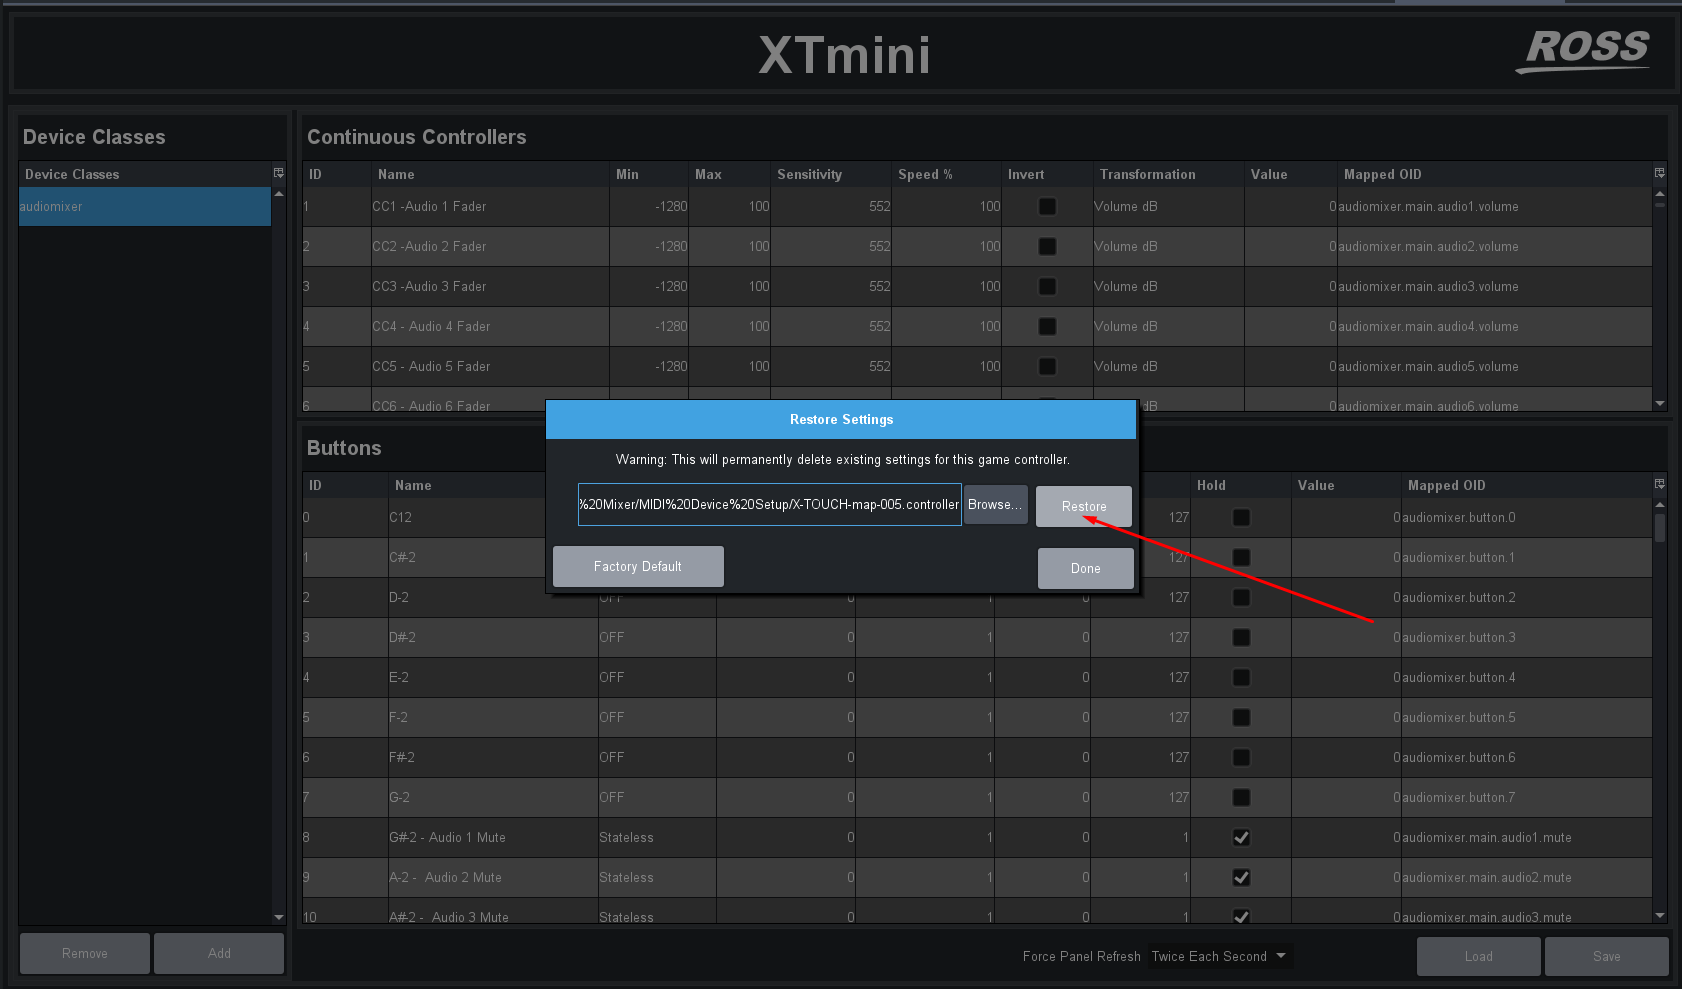This screenshot has width=1682, height=989.
Task: Open column options icon in Buttons table header
Action: (x=1660, y=485)
